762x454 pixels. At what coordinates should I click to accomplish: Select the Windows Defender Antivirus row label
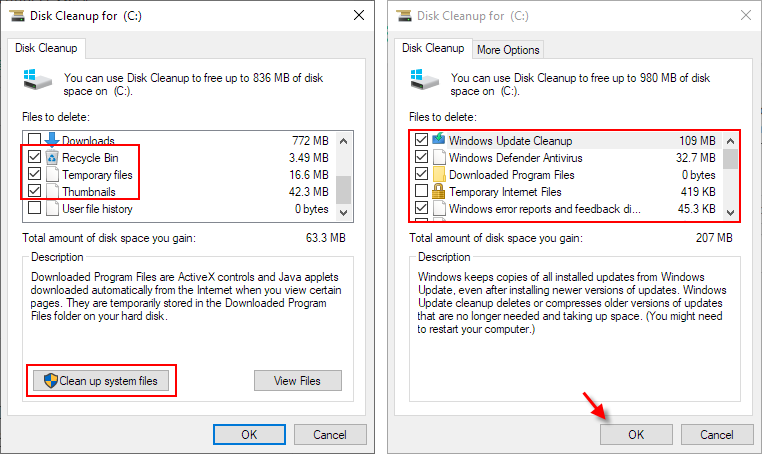point(516,157)
